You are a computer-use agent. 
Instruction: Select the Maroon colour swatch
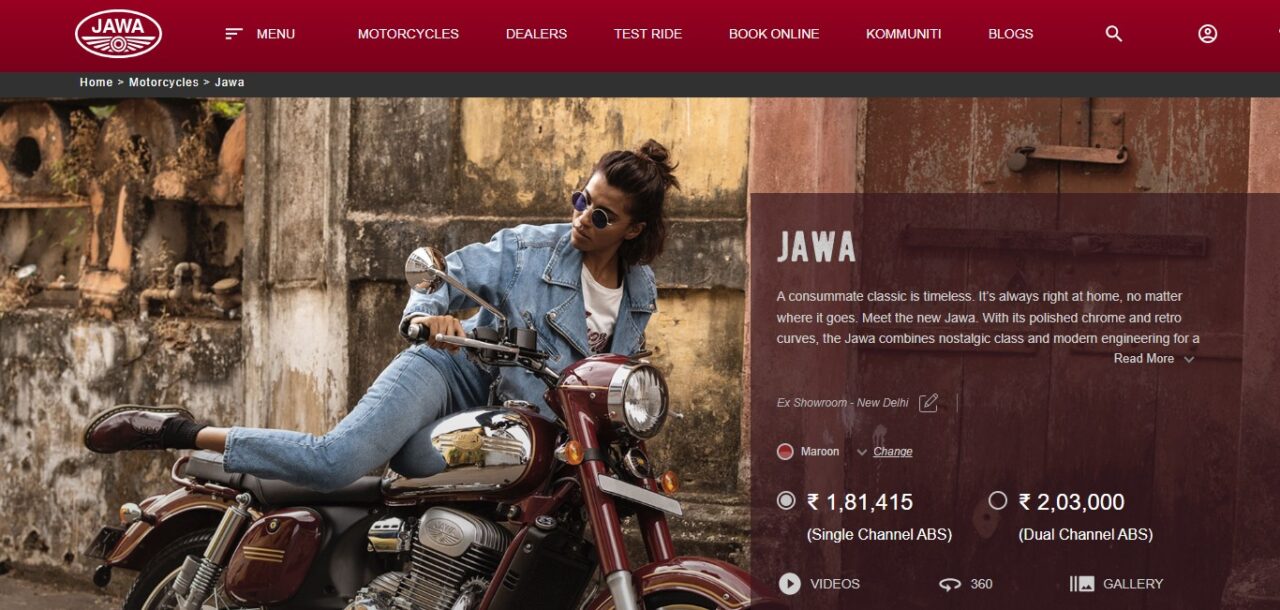pos(785,452)
